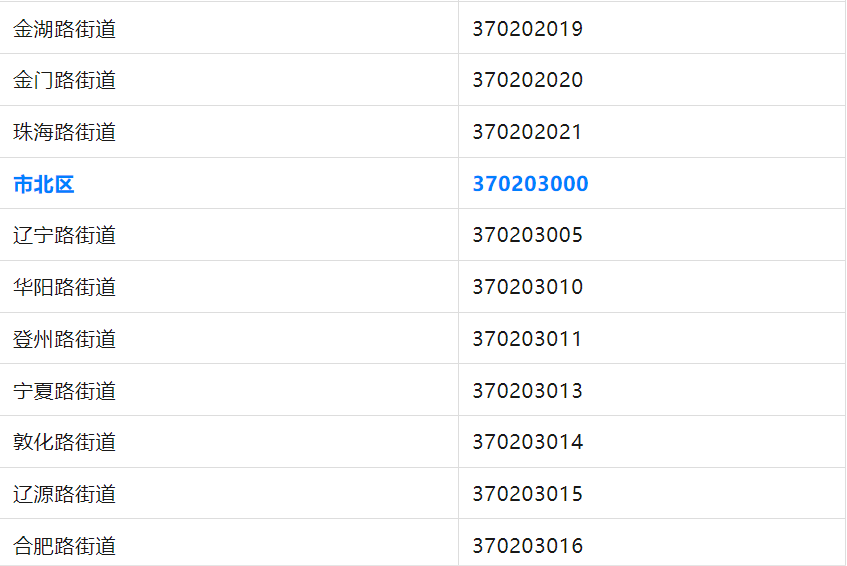The width and height of the screenshot is (847, 566).
Task: Click code 370202019
Action: [x=527, y=29]
